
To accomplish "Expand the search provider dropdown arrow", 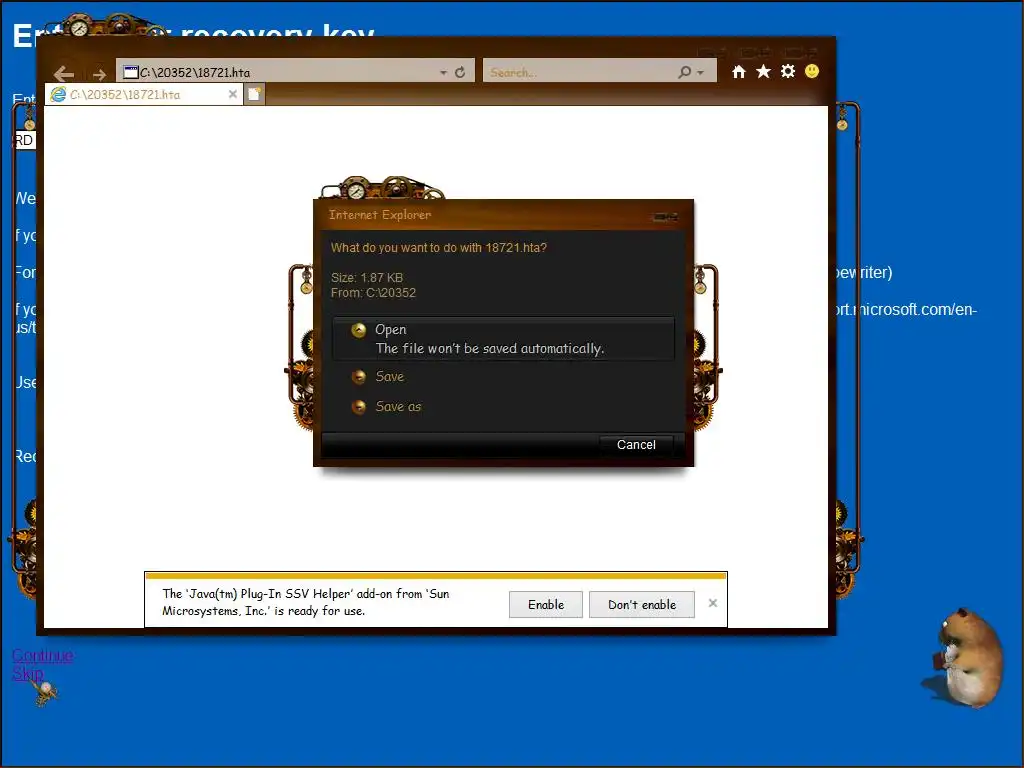I will click(701, 72).
